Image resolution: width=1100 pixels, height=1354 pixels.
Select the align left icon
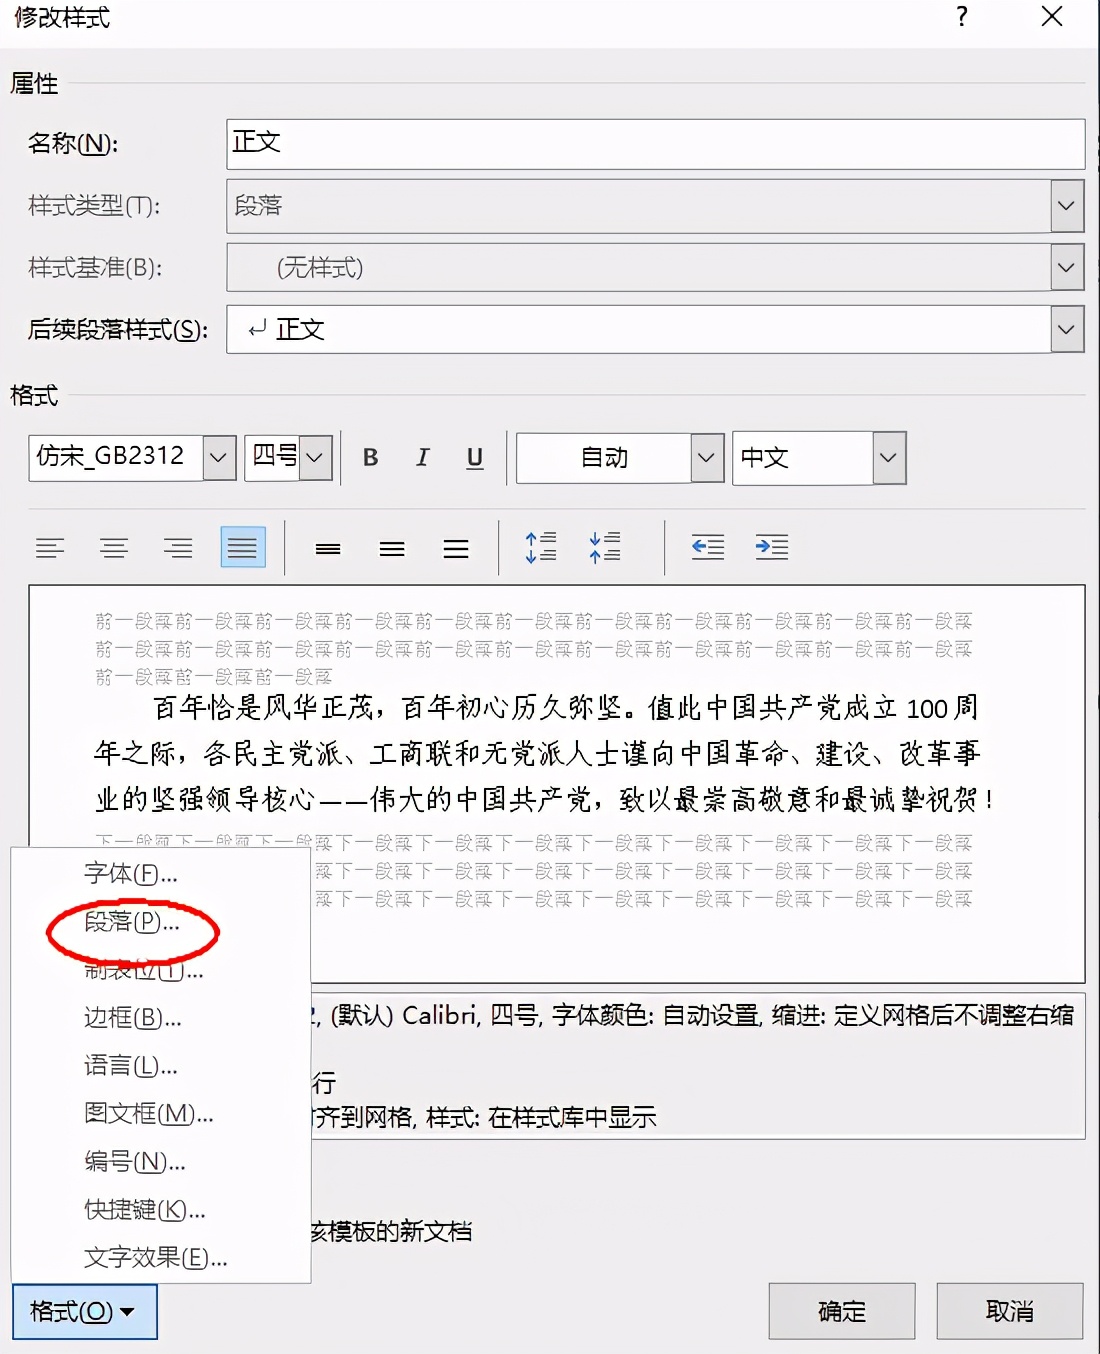point(51,546)
